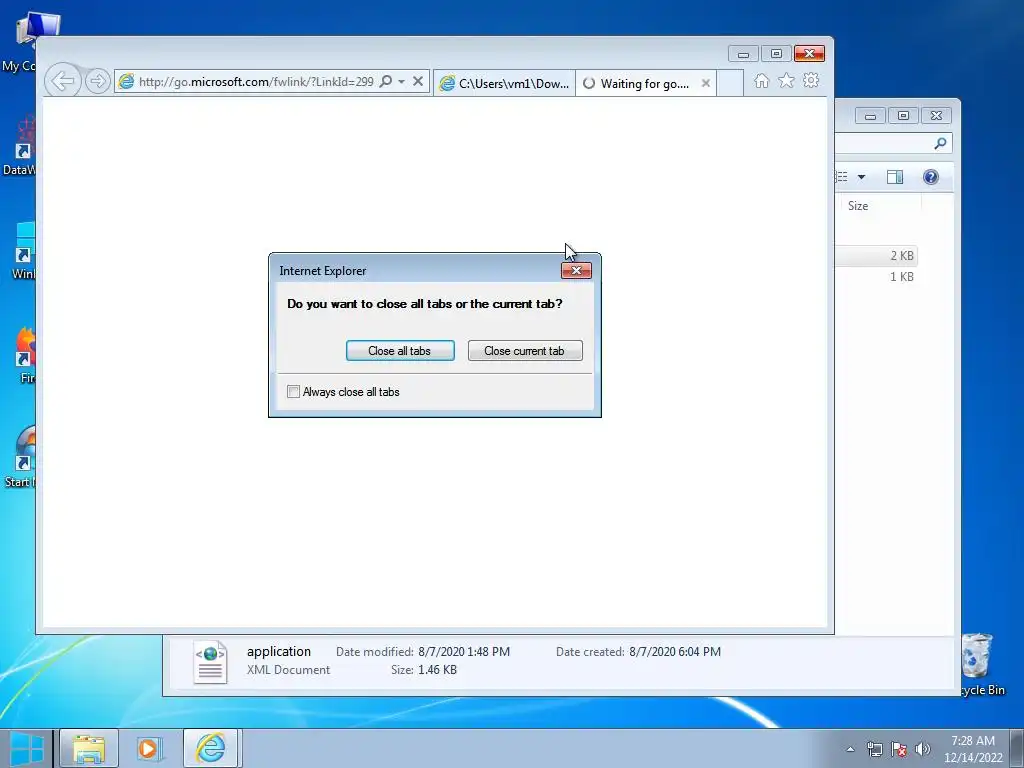Show hidden tray icons arrow
The image size is (1024, 768).
(x=850, y=749)
